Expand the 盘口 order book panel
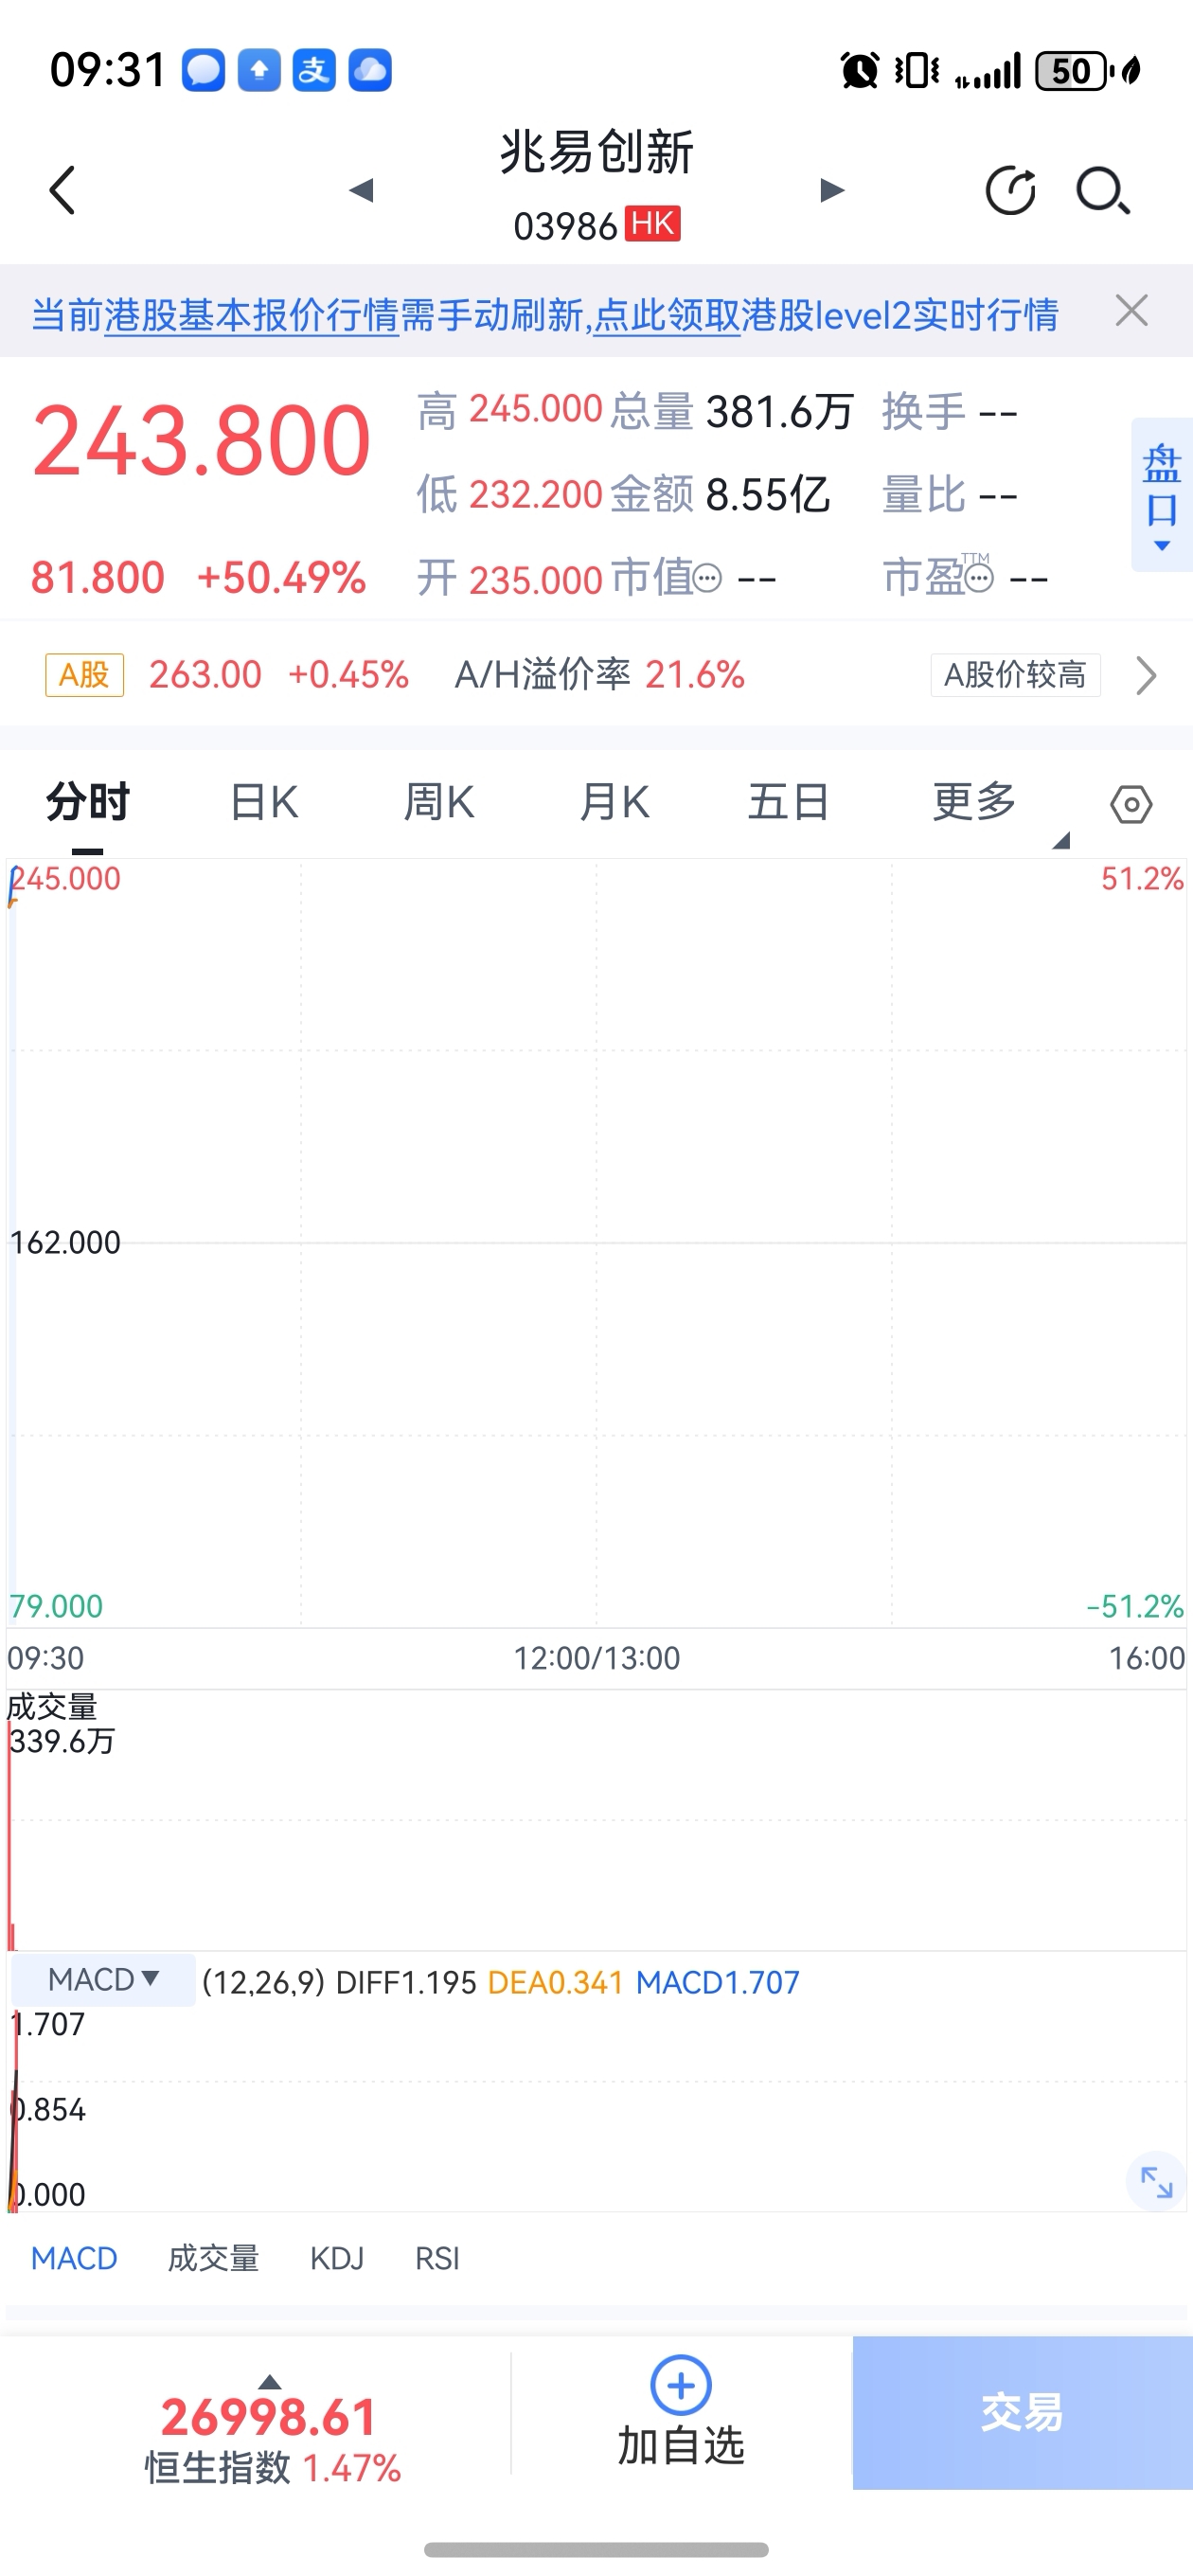Image resolution: width=1193 pixels, height=2576 pixels. pos(1161,495)
